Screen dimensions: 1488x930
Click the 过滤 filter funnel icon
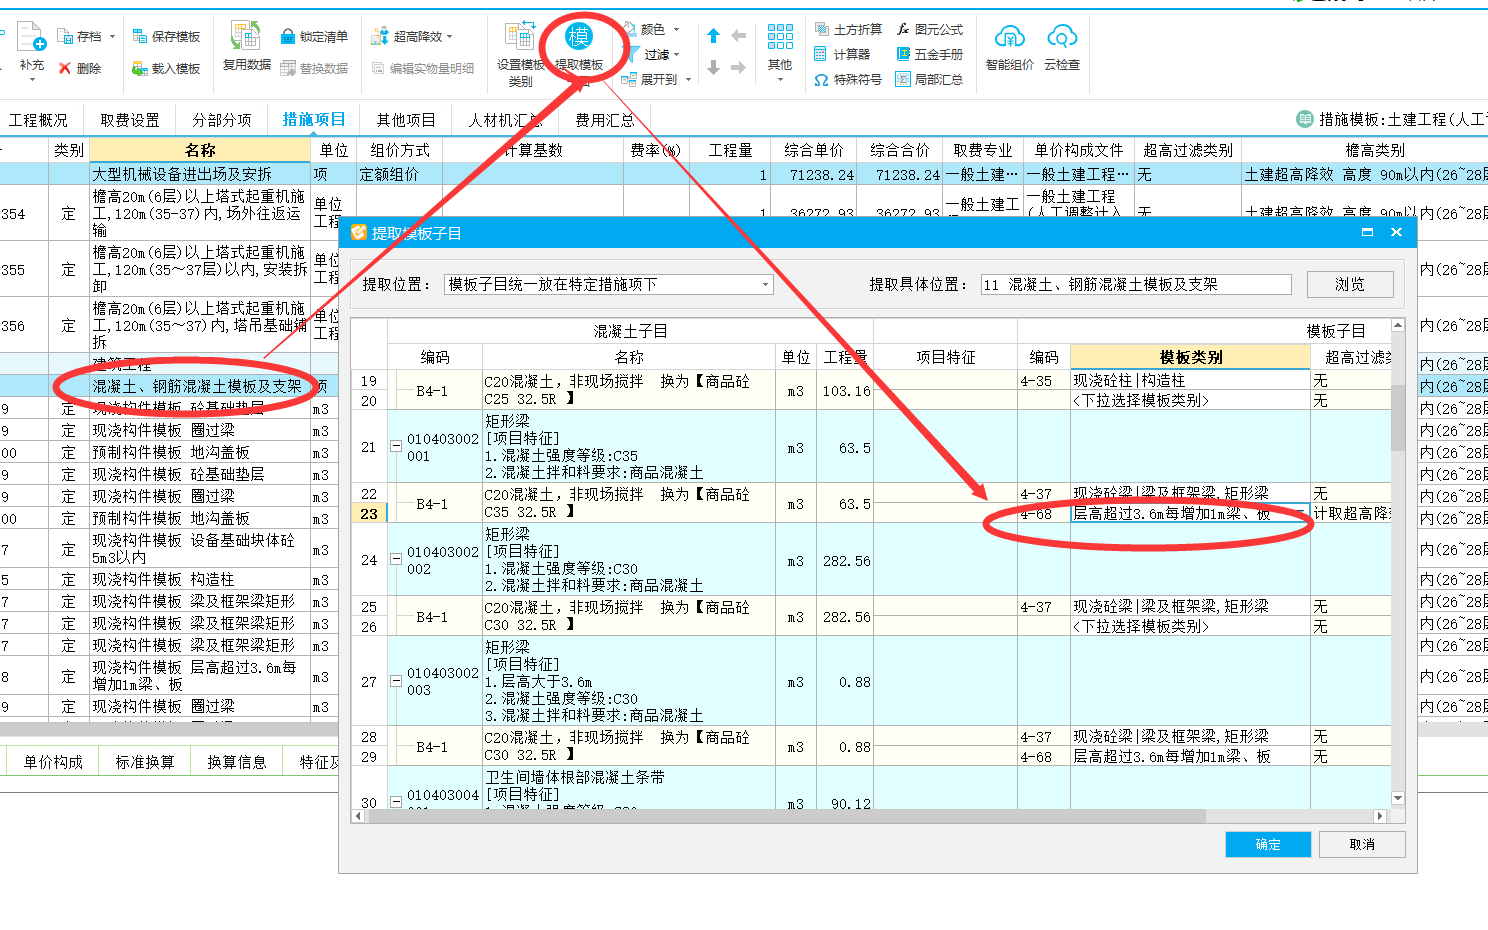630,54
